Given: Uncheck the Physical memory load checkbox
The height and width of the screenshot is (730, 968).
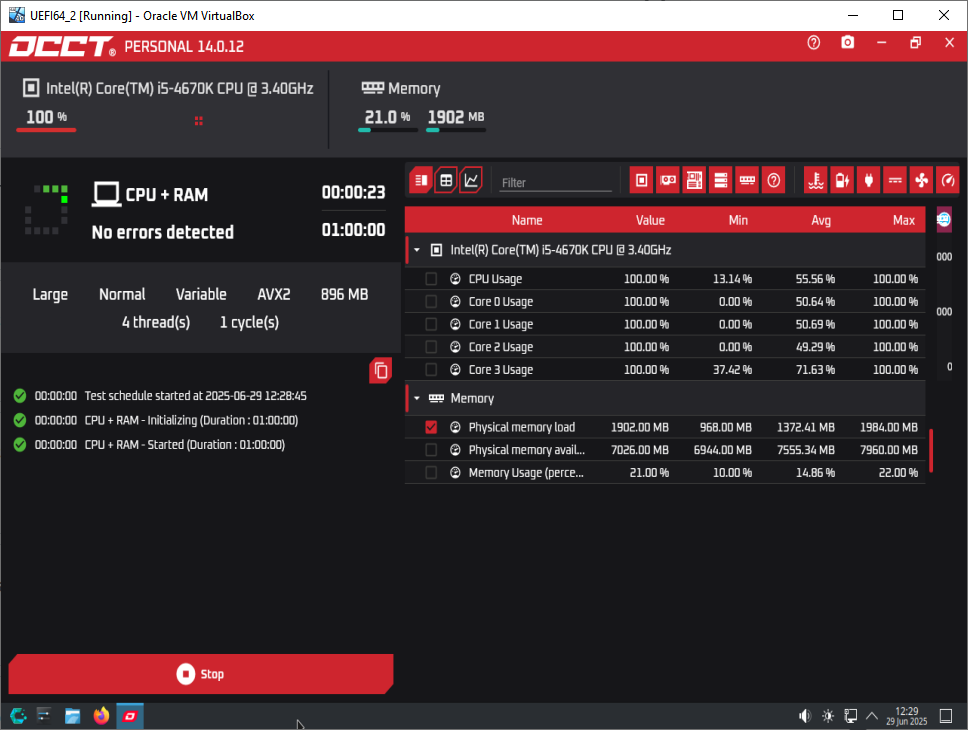Looking at the screenshot, I should pyautogui.click(x=431, y=427).
